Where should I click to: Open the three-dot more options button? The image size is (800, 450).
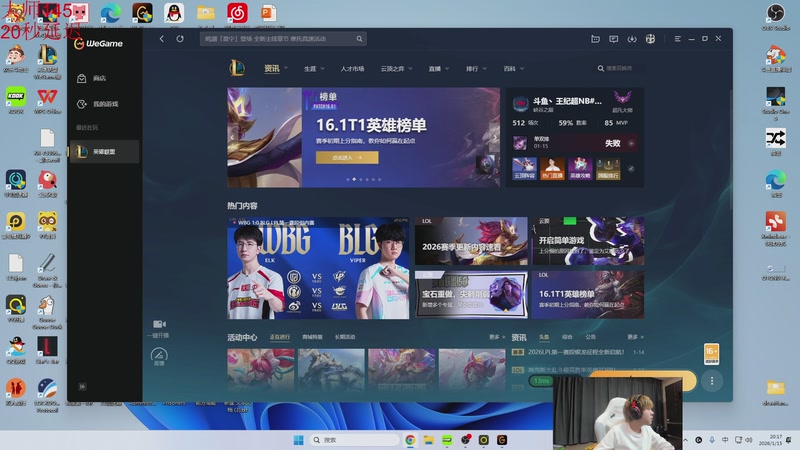712,381
